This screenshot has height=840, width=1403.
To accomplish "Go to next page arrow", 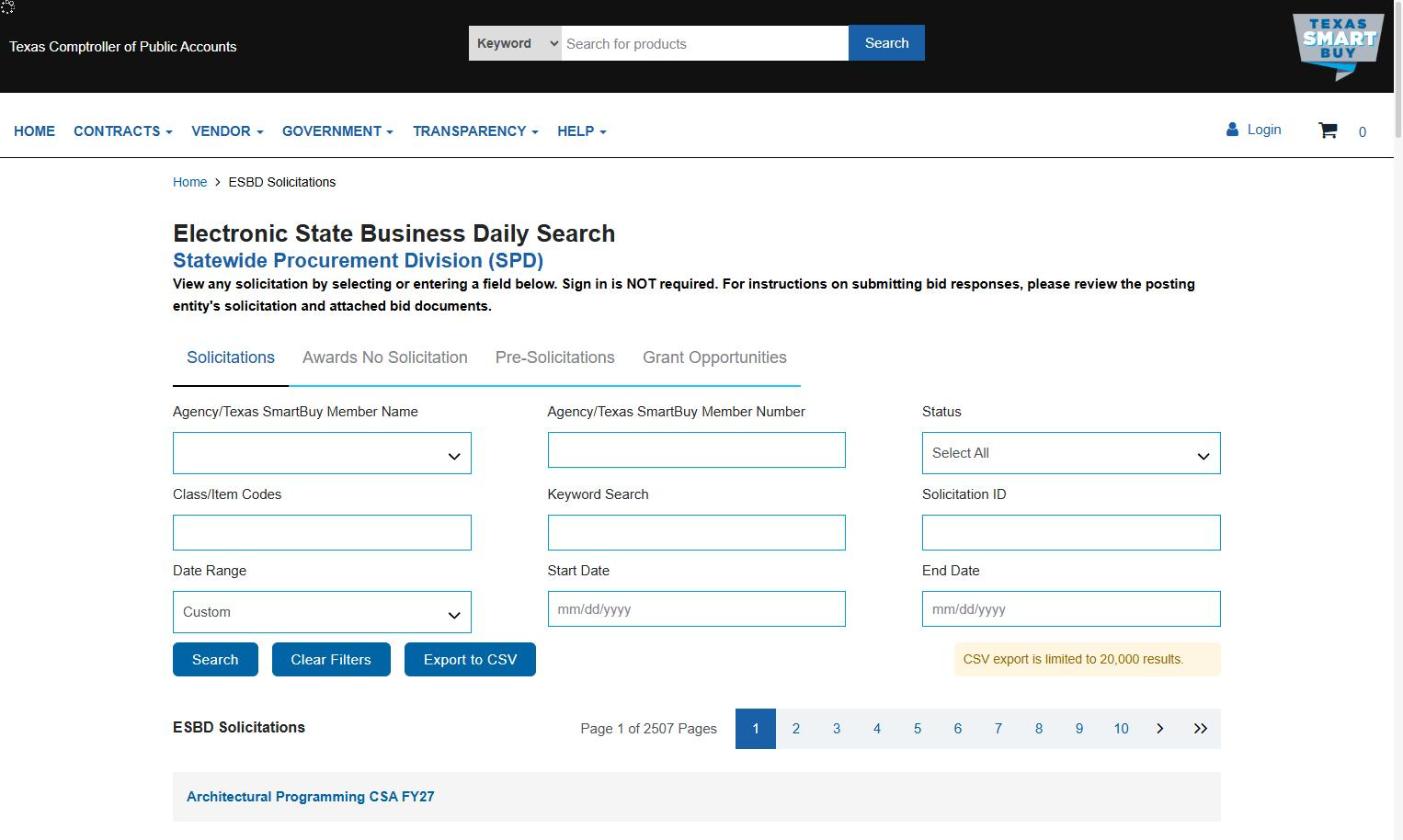I will coord(1160,728).
